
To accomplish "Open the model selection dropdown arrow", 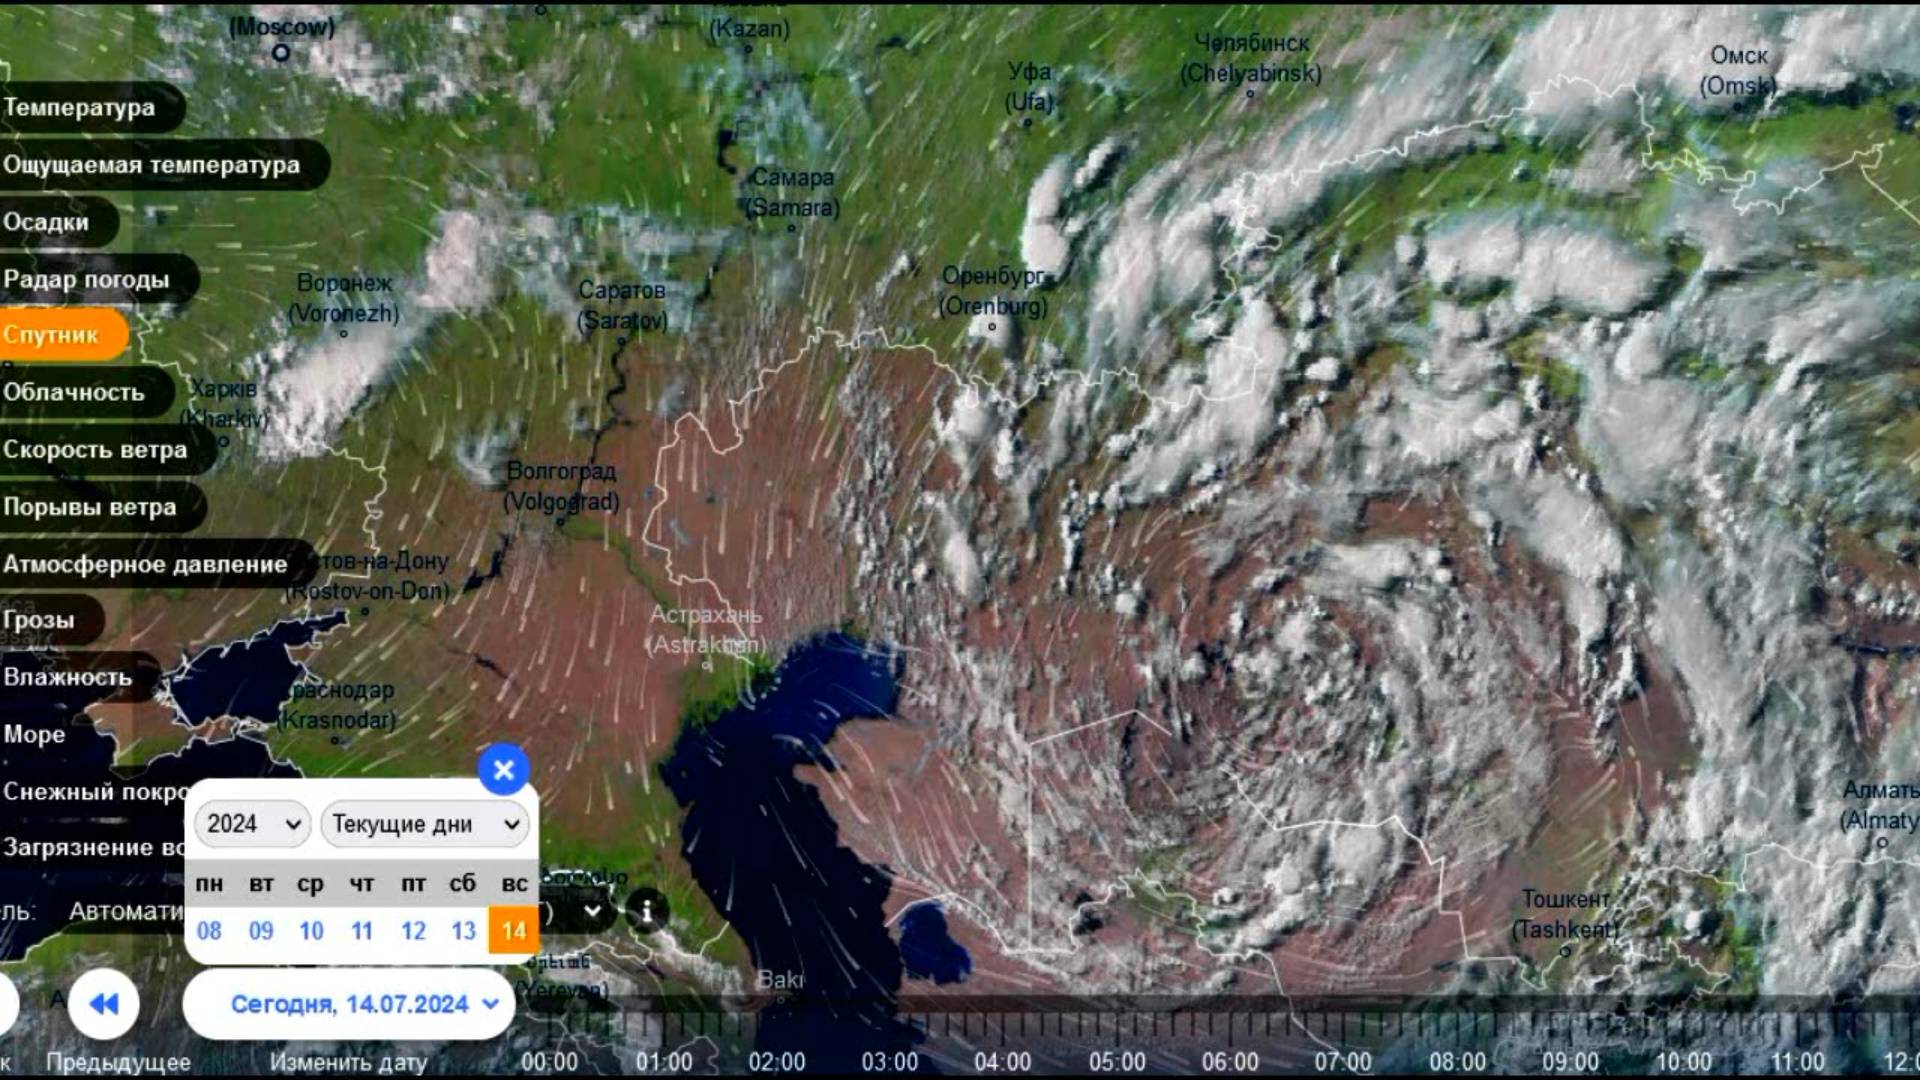I will point(592,911).
